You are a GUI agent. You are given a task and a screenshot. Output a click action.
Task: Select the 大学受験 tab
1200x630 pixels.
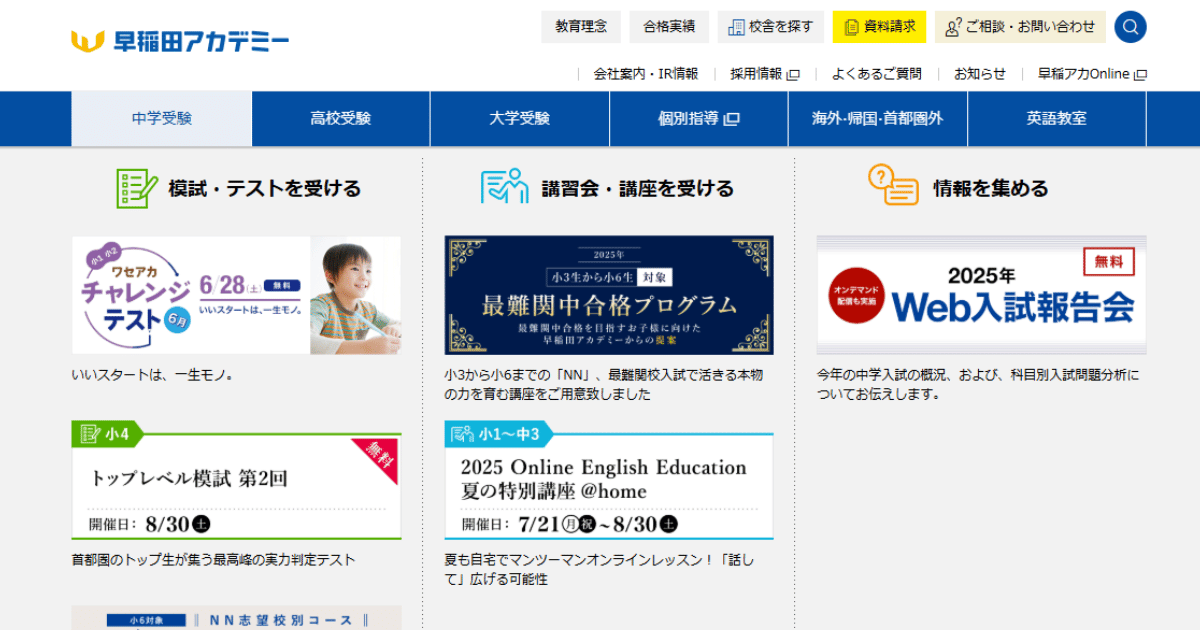(520, 119)
